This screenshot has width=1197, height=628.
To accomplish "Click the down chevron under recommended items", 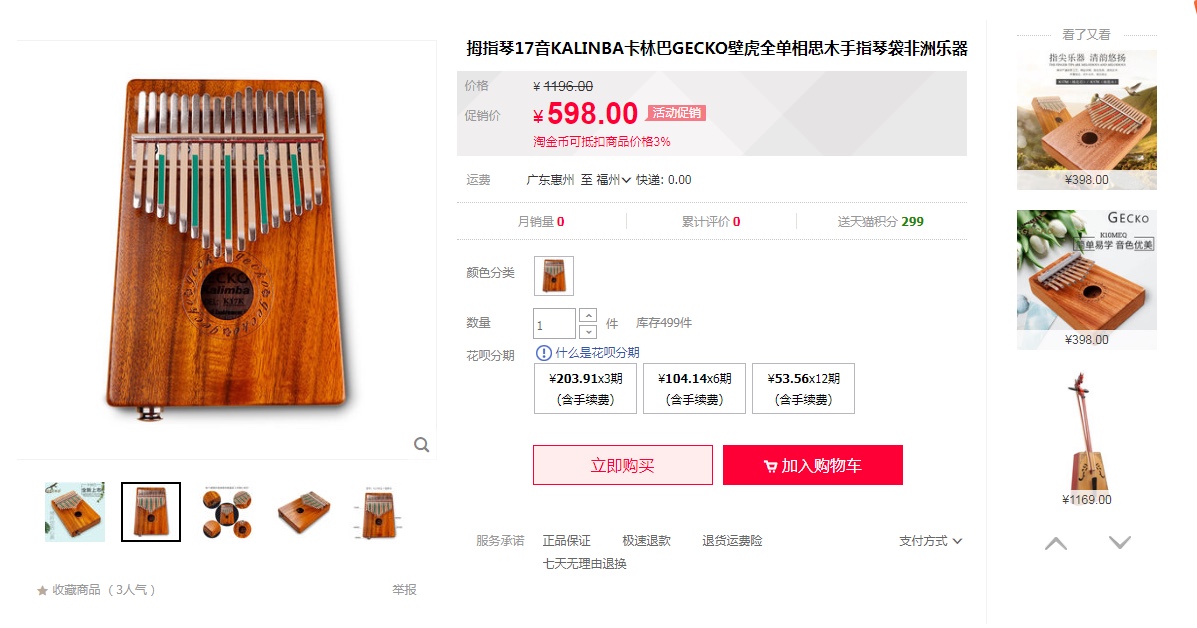I will click(1120, 543).
